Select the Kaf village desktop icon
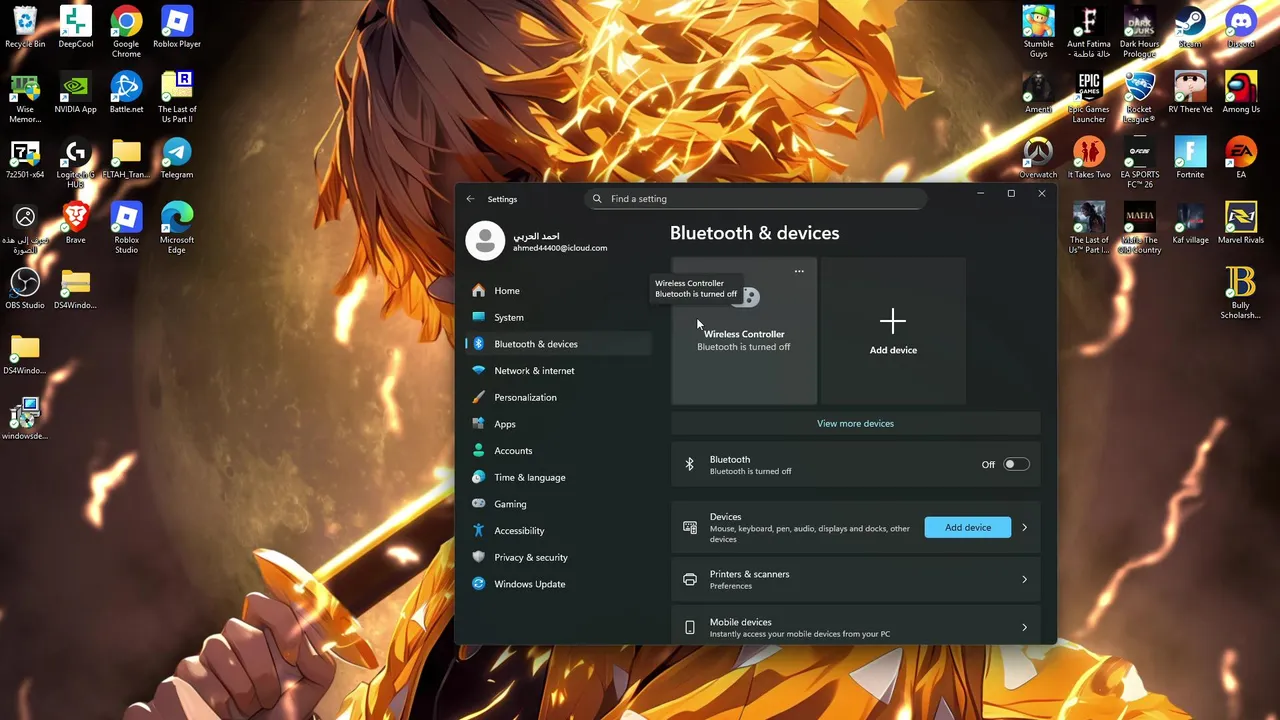The width and height of the screenshot is (1280, 720). [1190, 223]
